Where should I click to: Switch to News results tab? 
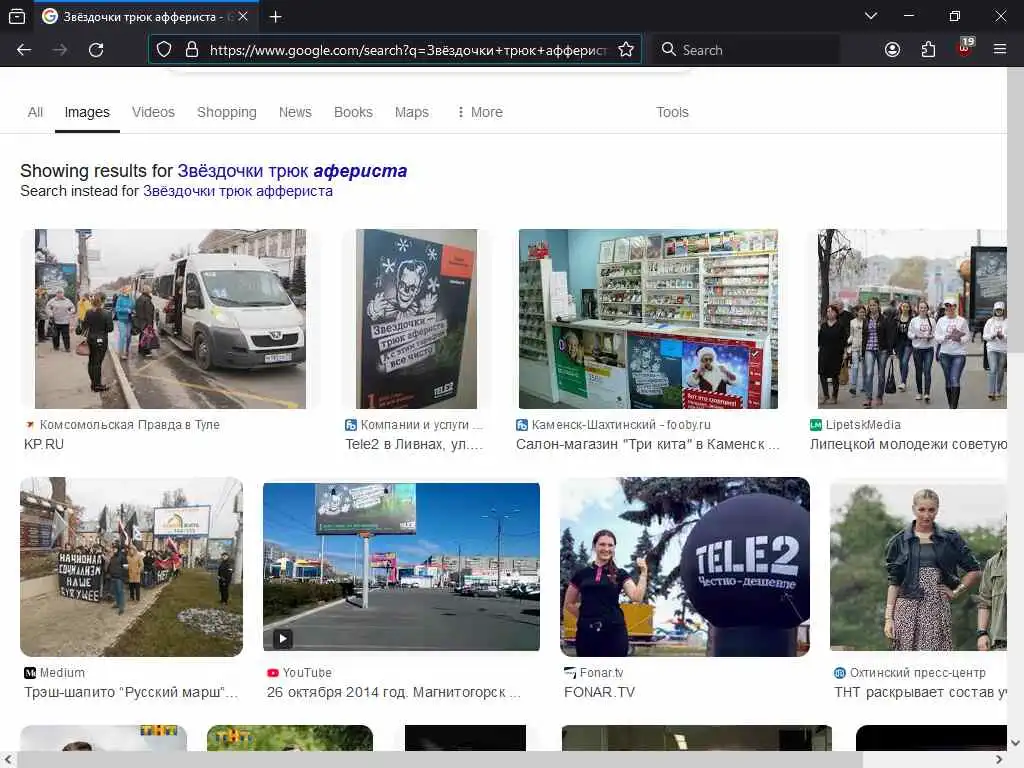click(x=295, y=112)
